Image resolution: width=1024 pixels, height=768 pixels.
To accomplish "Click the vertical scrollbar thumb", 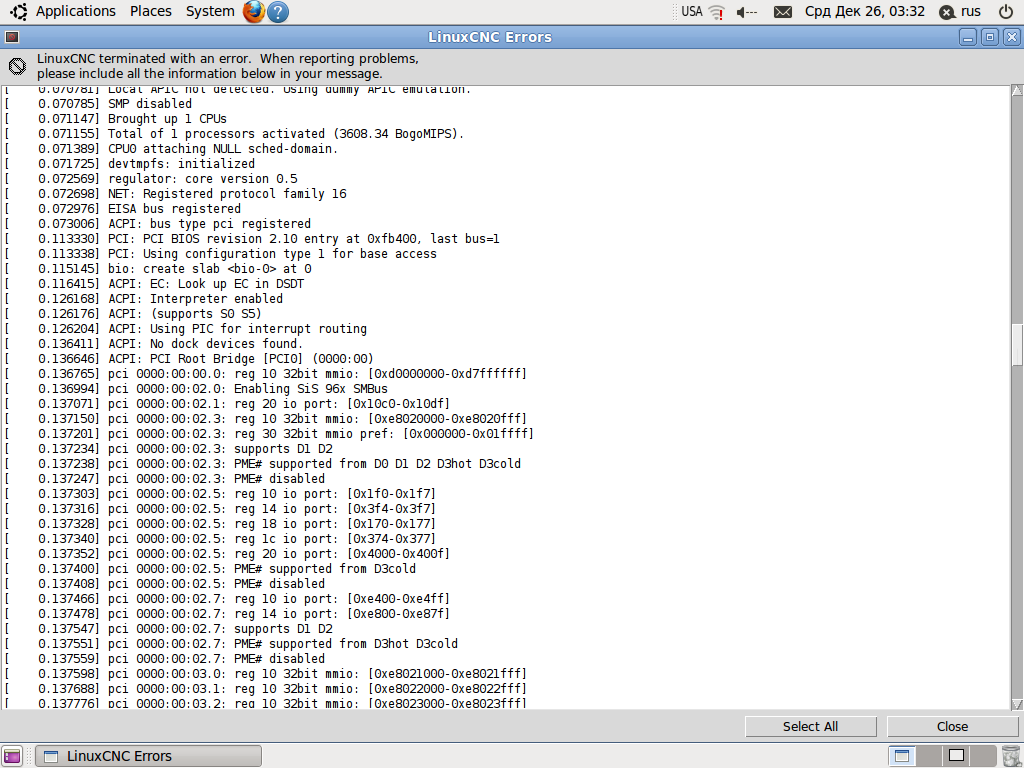I will [1017, 345].
